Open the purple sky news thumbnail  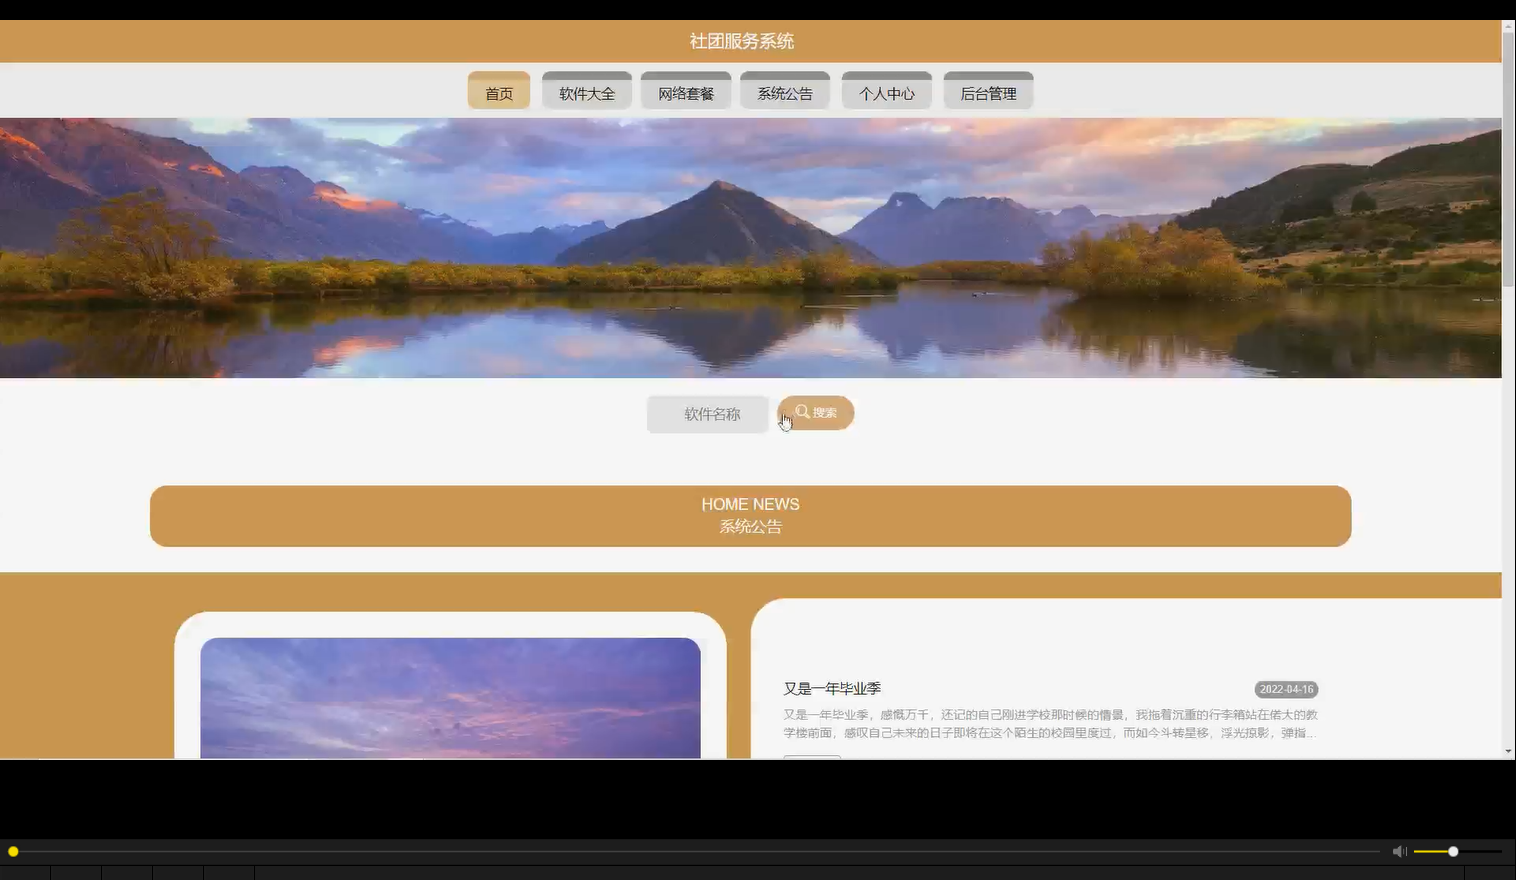coord(450,698)
